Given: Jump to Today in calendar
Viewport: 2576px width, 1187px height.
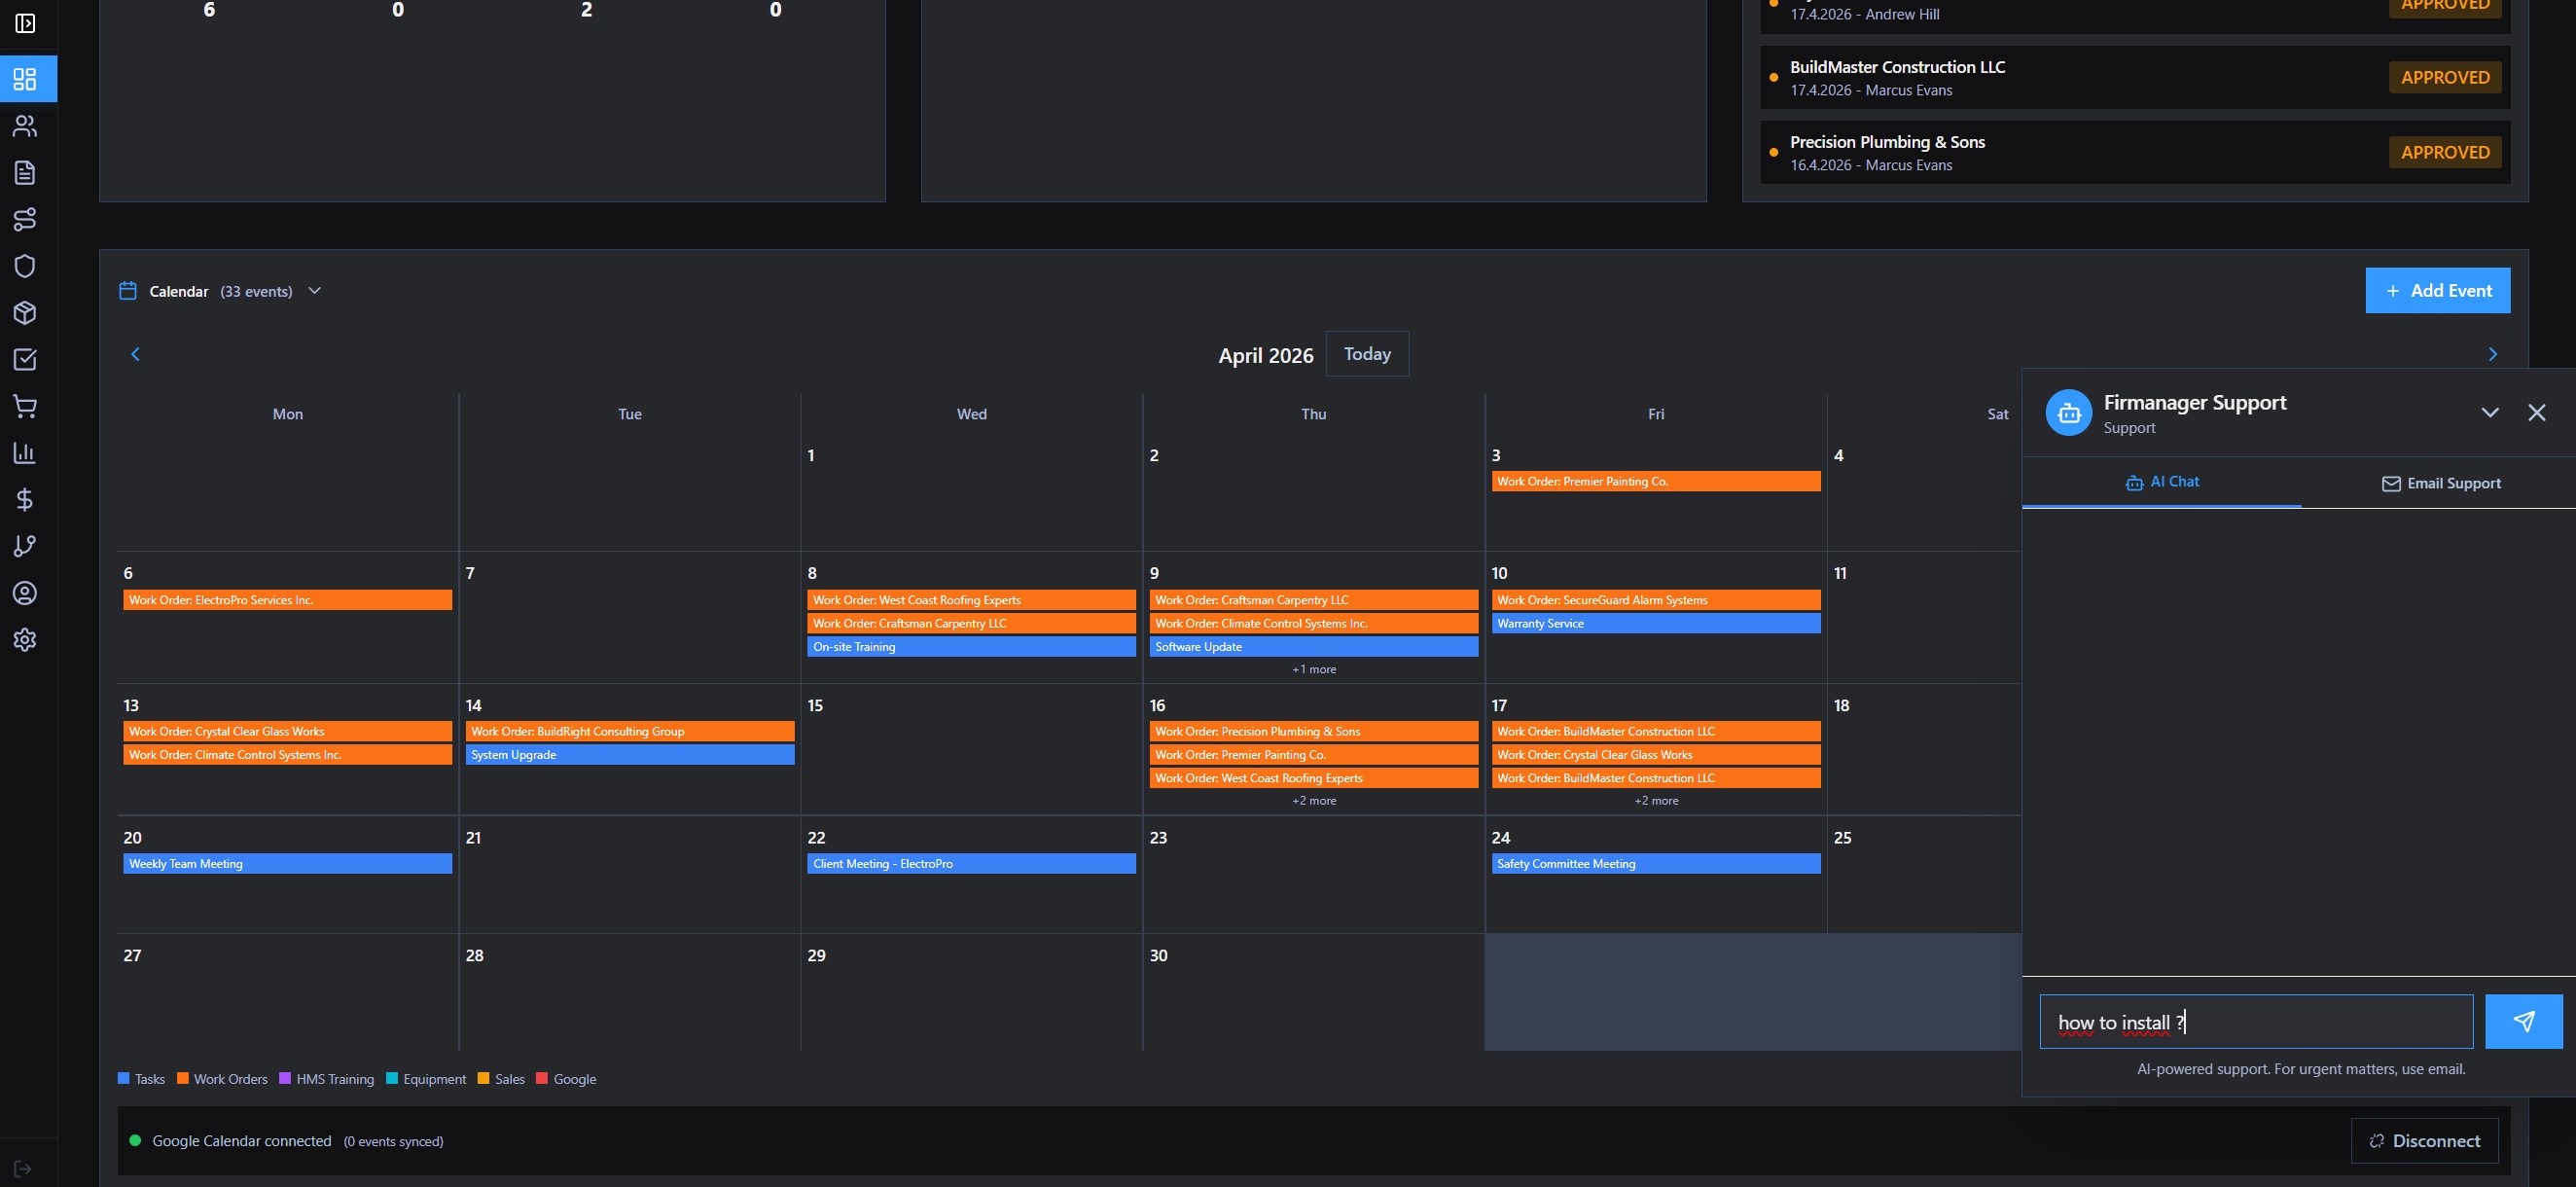Looking at the screenshot, I should (x=1367, y=354).
